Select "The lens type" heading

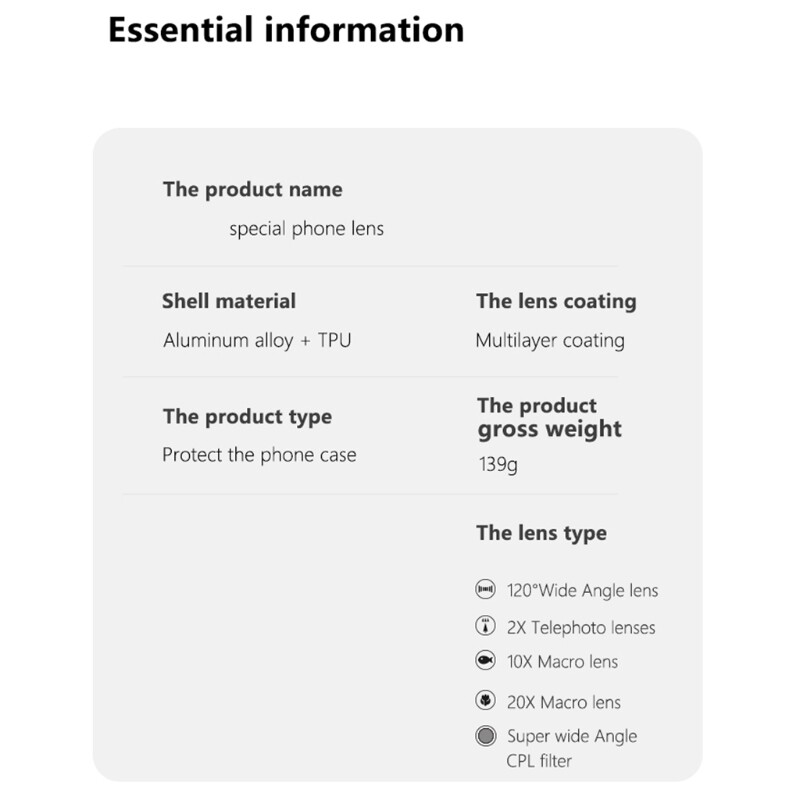click(541, 533)
